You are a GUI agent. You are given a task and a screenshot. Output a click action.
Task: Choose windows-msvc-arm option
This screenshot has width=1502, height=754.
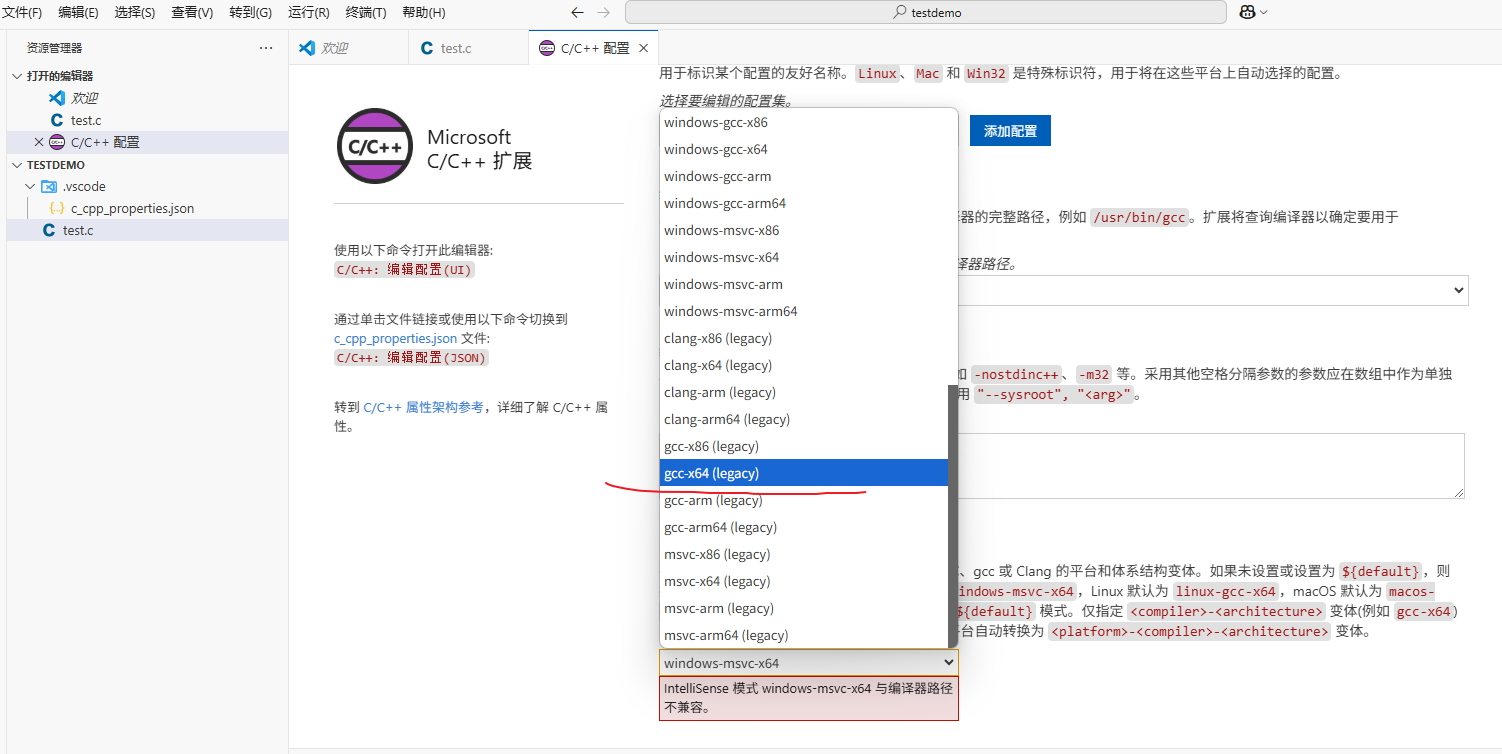(x=804, y=284)
